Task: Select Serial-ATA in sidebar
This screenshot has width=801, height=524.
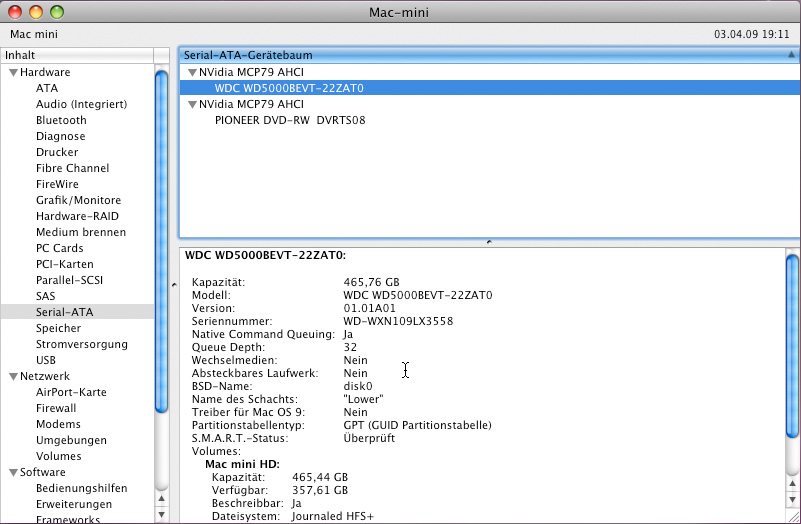Action: point(77,312)
